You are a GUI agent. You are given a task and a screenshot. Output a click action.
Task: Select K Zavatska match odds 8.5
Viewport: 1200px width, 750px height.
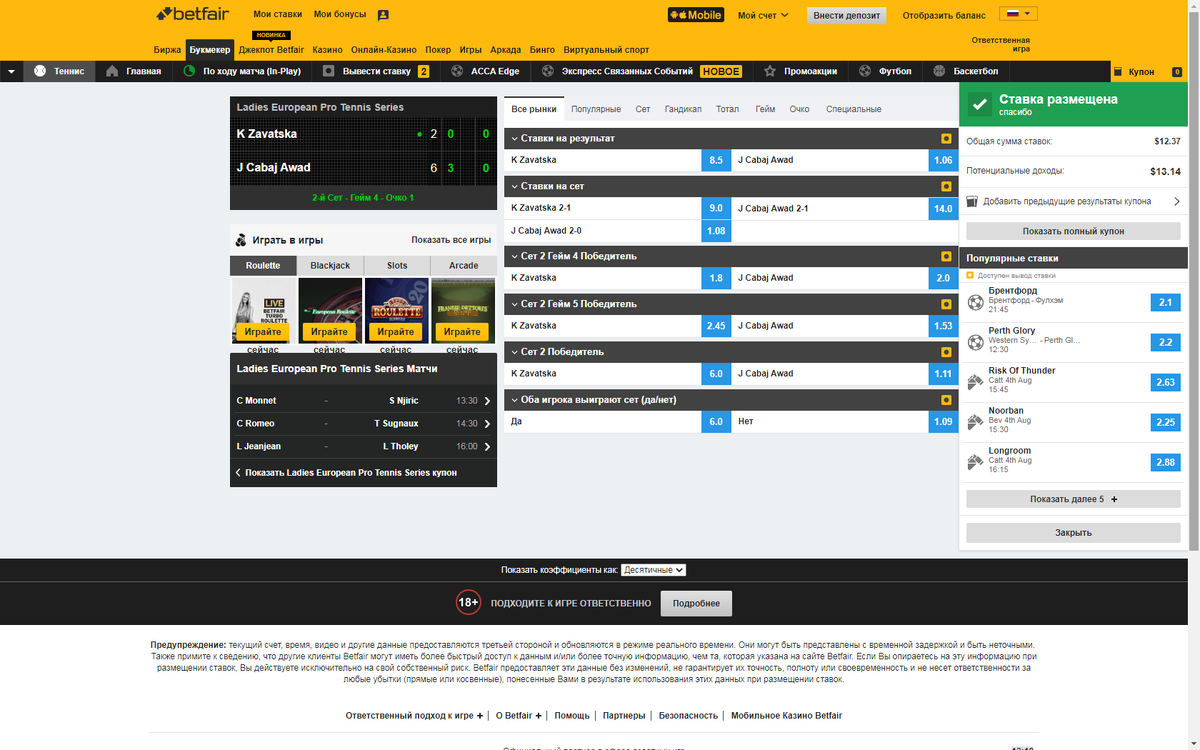716,160
